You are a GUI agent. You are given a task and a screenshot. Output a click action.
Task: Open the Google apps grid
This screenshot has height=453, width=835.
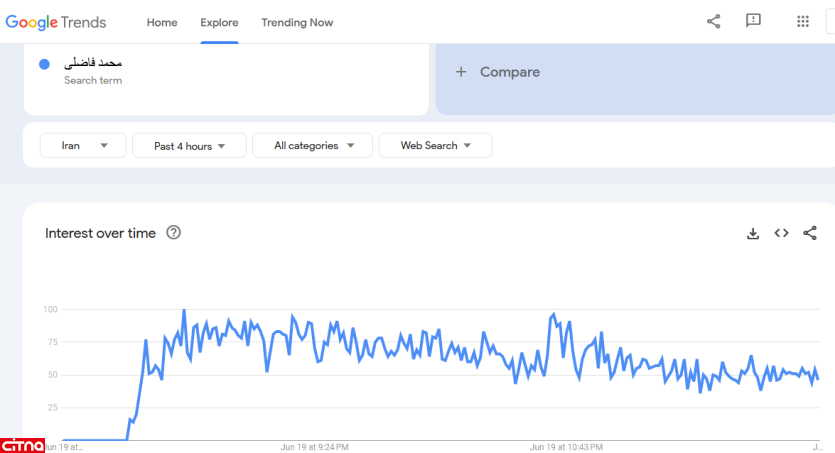pyautogui.click(x=802, y=21)
